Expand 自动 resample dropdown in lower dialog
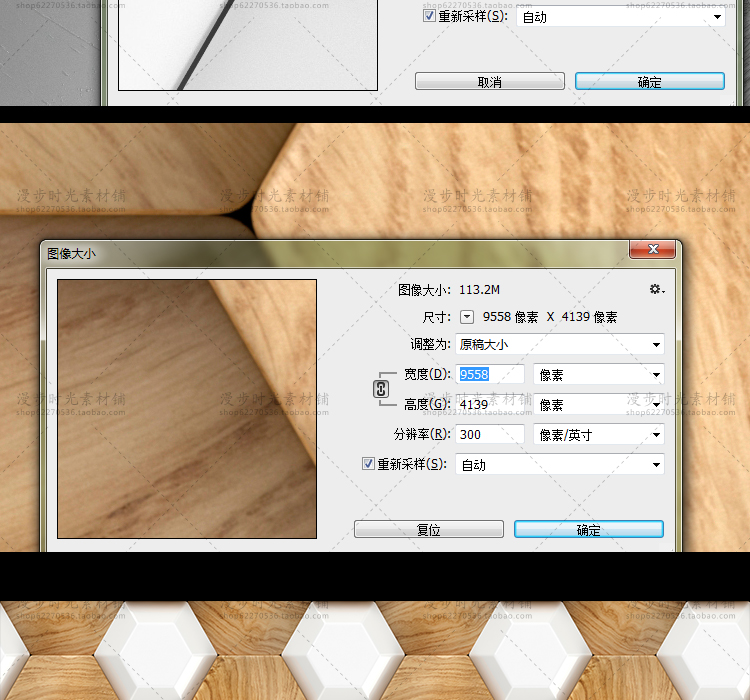The width and height of the screenshot is (750, 700). click(x=560, y=465)
